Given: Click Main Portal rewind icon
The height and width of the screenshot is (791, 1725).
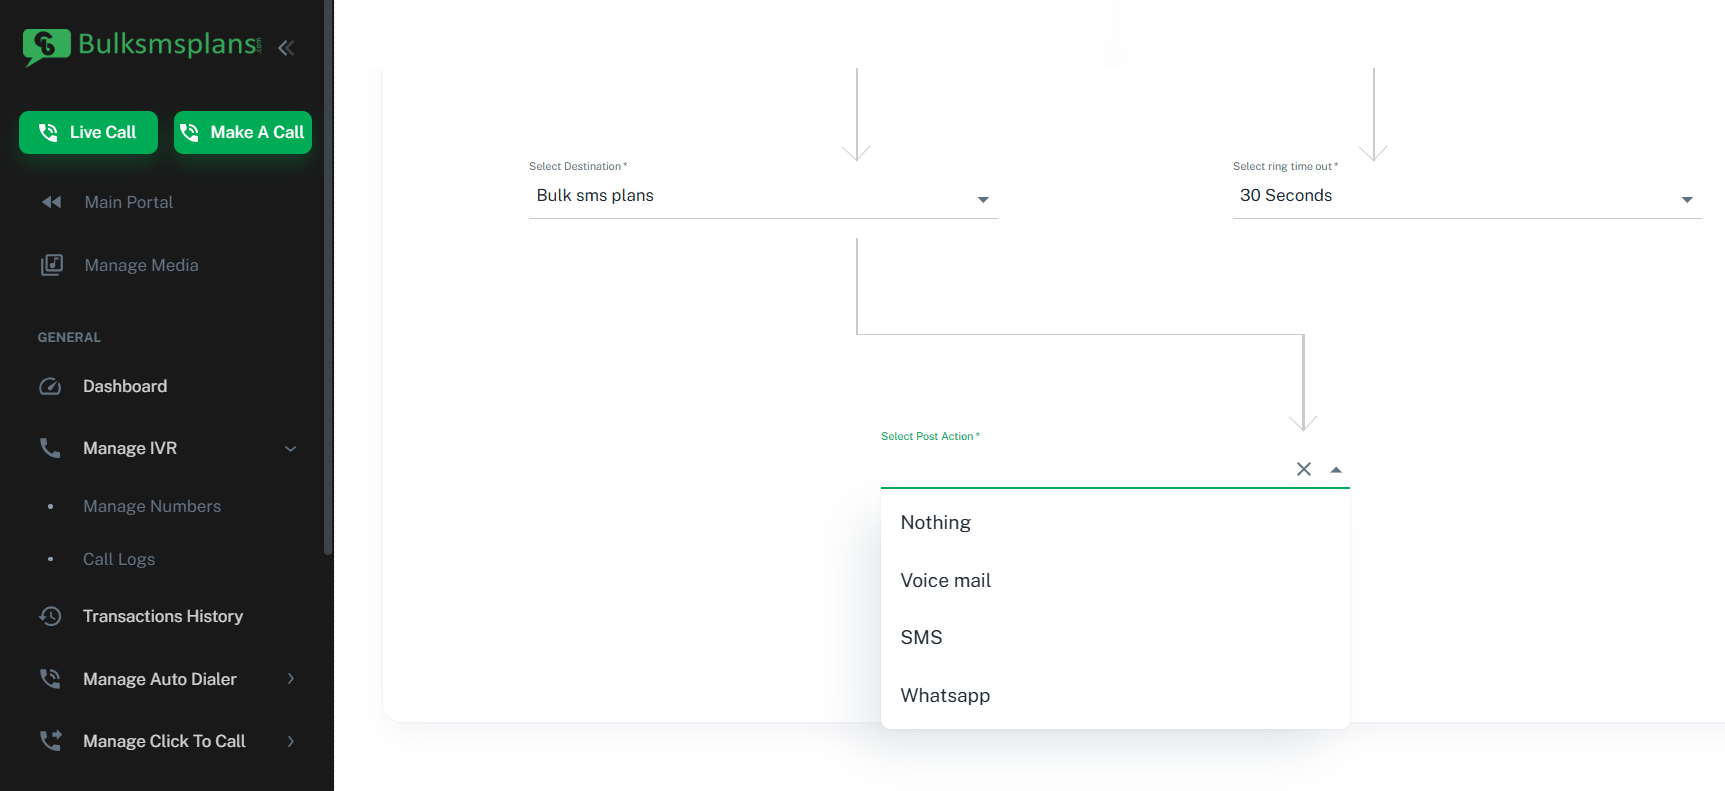Looking at the screenshot, I should 51,202.
